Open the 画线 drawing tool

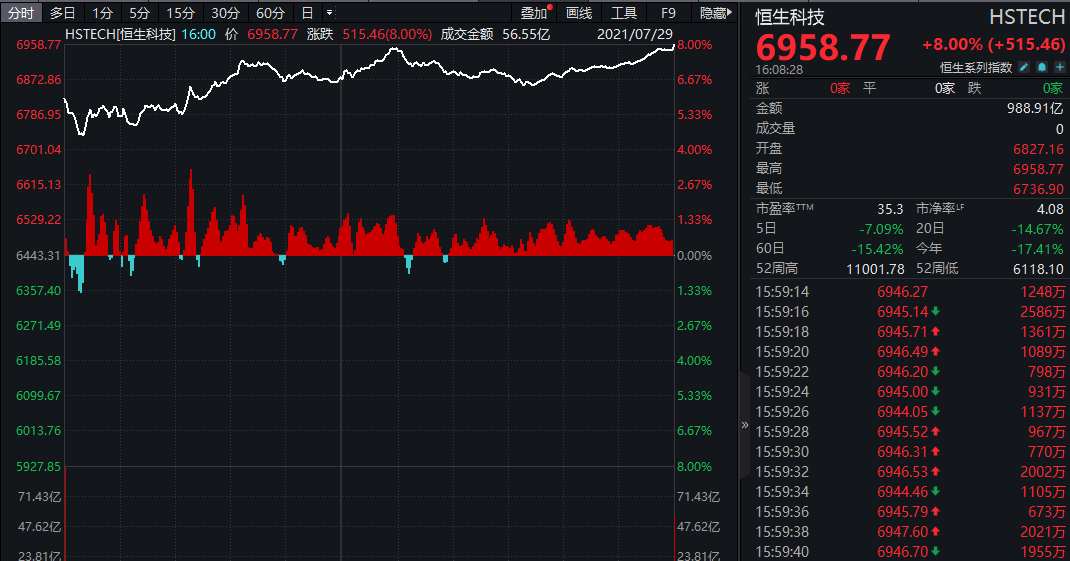coord(579,12)
